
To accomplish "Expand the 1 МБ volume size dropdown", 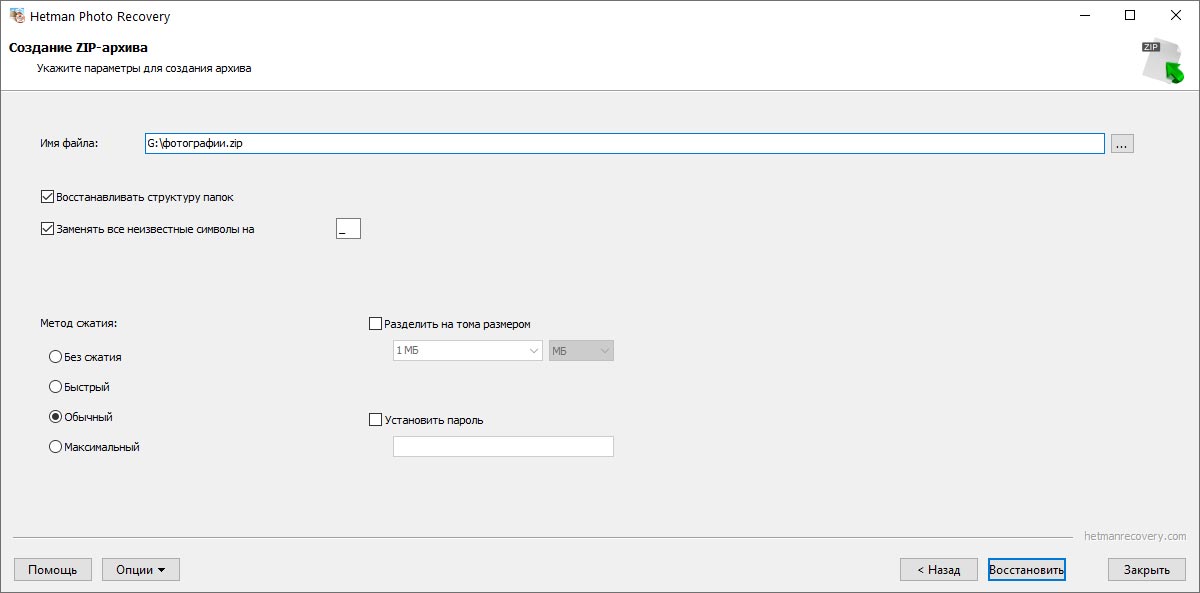I will coord(468,351).
